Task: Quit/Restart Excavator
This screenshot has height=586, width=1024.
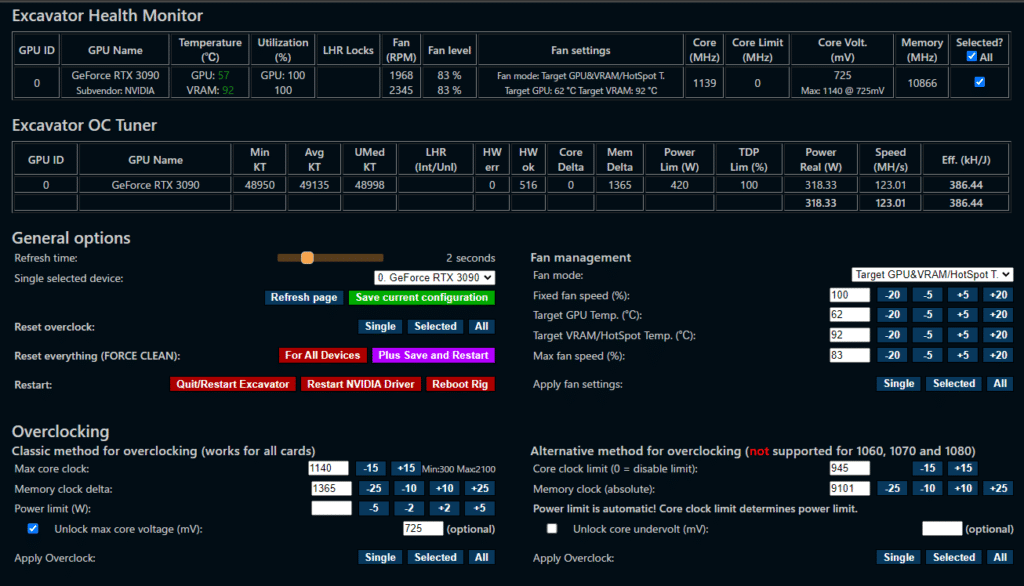Action: pyautogui.click(x=232, y=384)
